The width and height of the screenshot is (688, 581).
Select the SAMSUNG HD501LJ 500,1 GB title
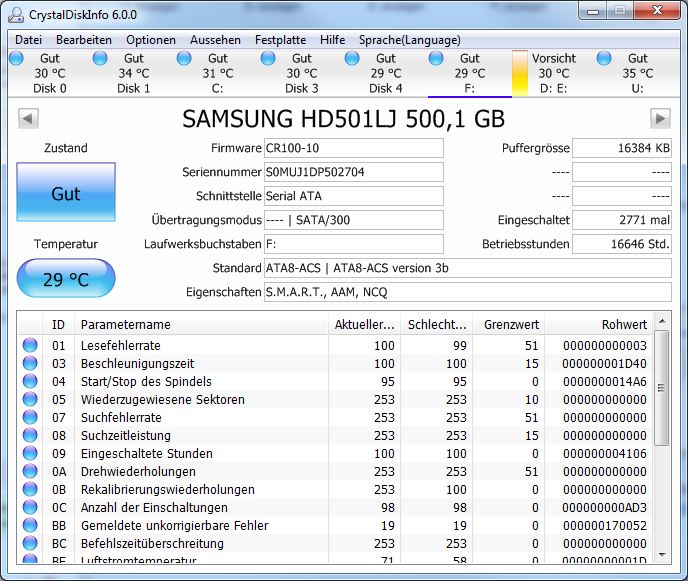344,119
